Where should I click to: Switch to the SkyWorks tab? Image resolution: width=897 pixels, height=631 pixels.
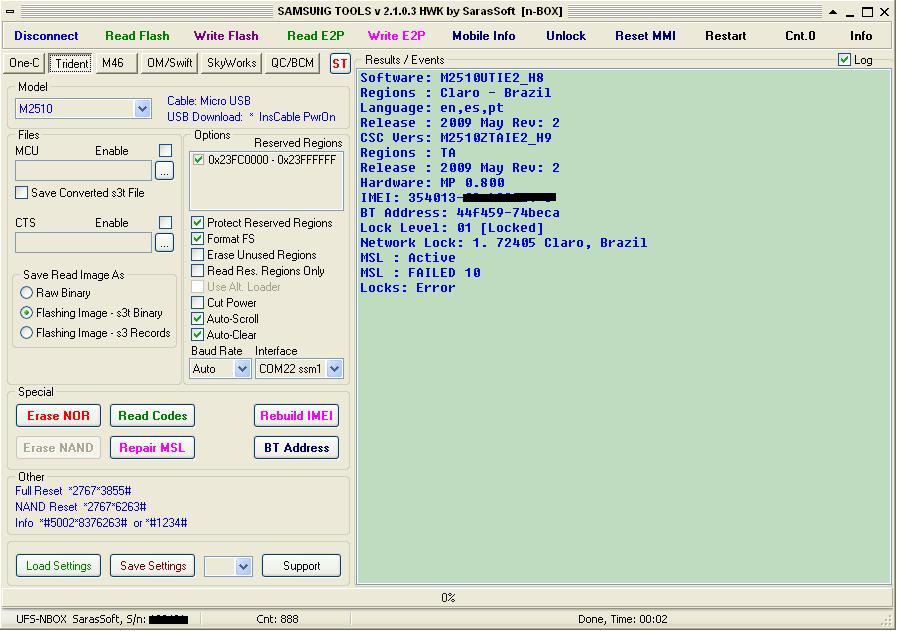click(x=231, y=63)
